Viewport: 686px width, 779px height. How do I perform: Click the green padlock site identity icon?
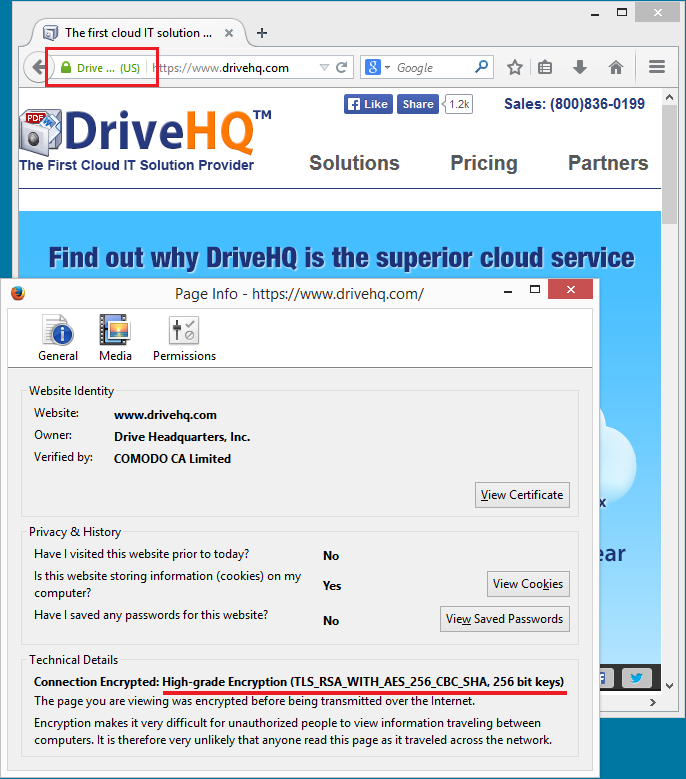click(x=66, y=67)
